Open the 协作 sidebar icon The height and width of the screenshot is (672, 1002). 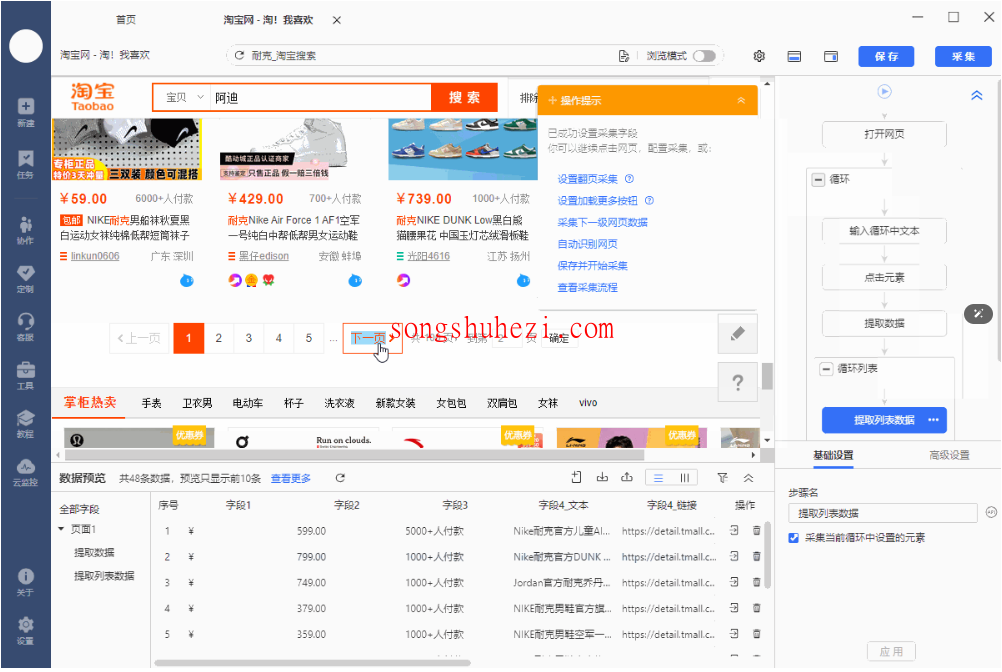coord(26,230)
